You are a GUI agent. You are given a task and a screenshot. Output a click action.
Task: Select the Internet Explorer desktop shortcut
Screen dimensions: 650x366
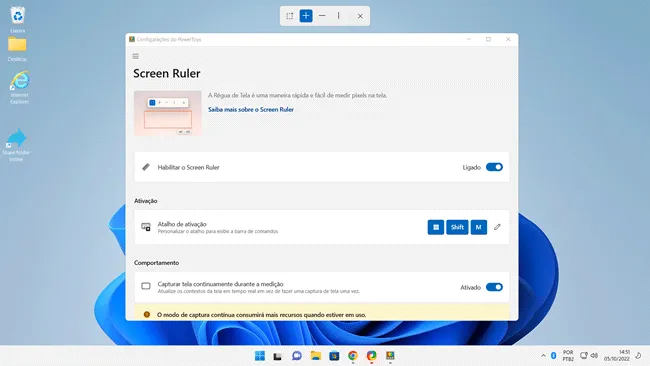[19, 87]
